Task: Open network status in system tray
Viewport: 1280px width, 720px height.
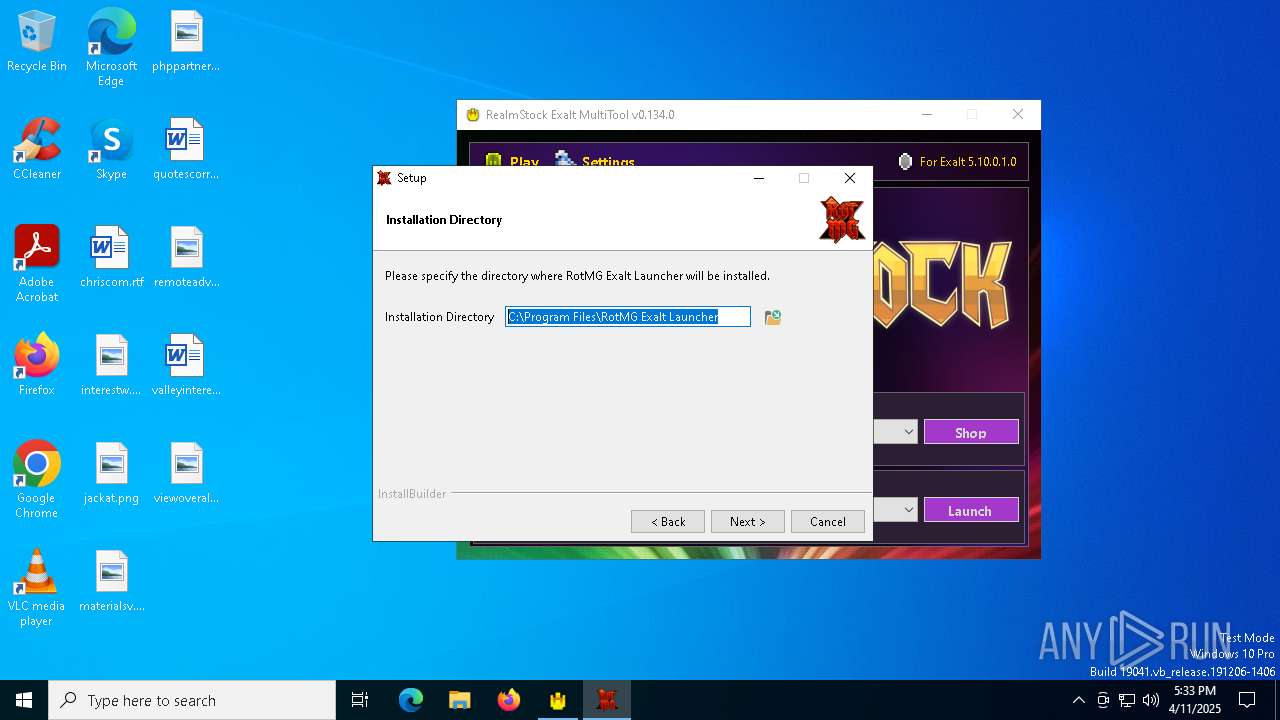Action: click(x=1127, y=700)
